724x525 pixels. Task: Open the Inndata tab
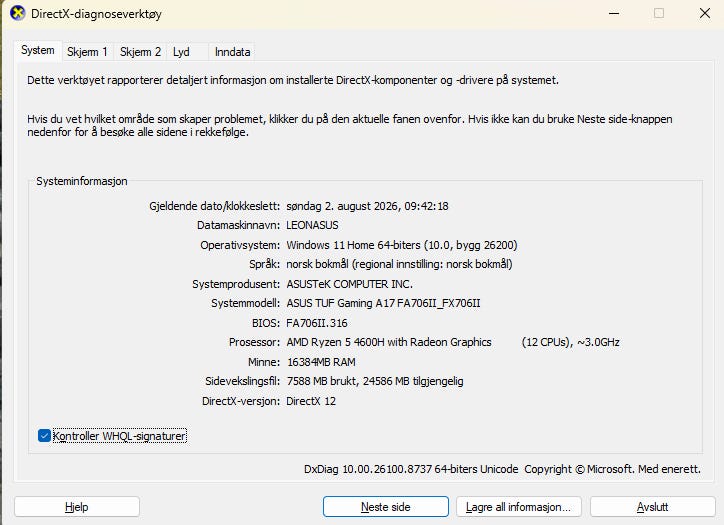[233, 52]
